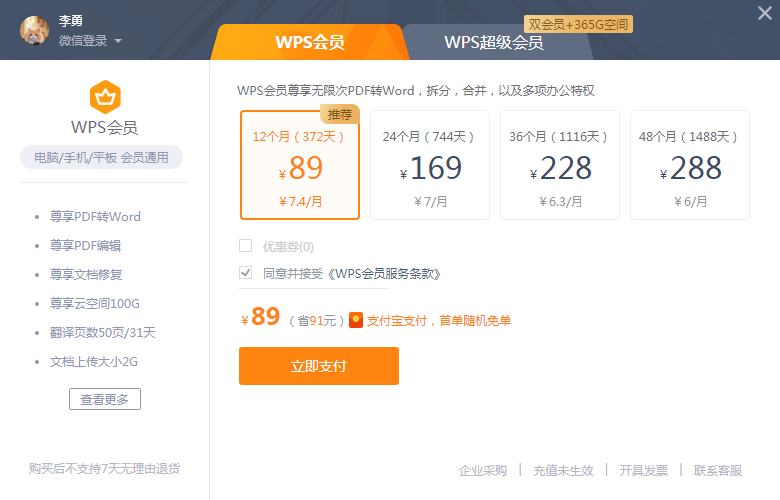
Task: Click the 尊享文档修复 feature item
Action: coord(86,275)
